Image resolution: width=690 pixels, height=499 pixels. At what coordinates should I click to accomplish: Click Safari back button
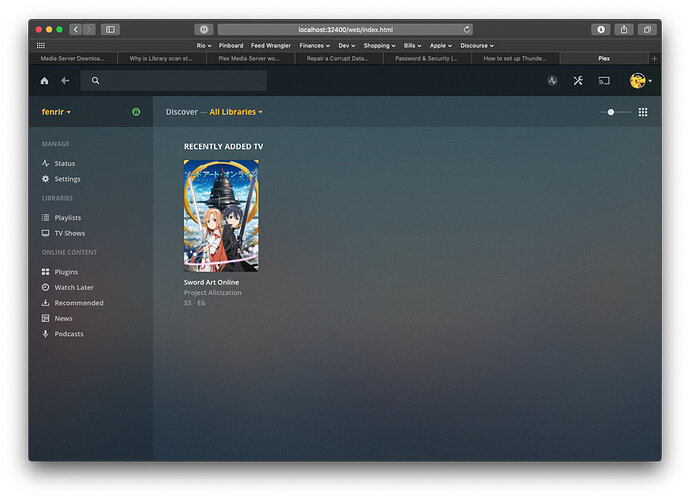(76, 29)
